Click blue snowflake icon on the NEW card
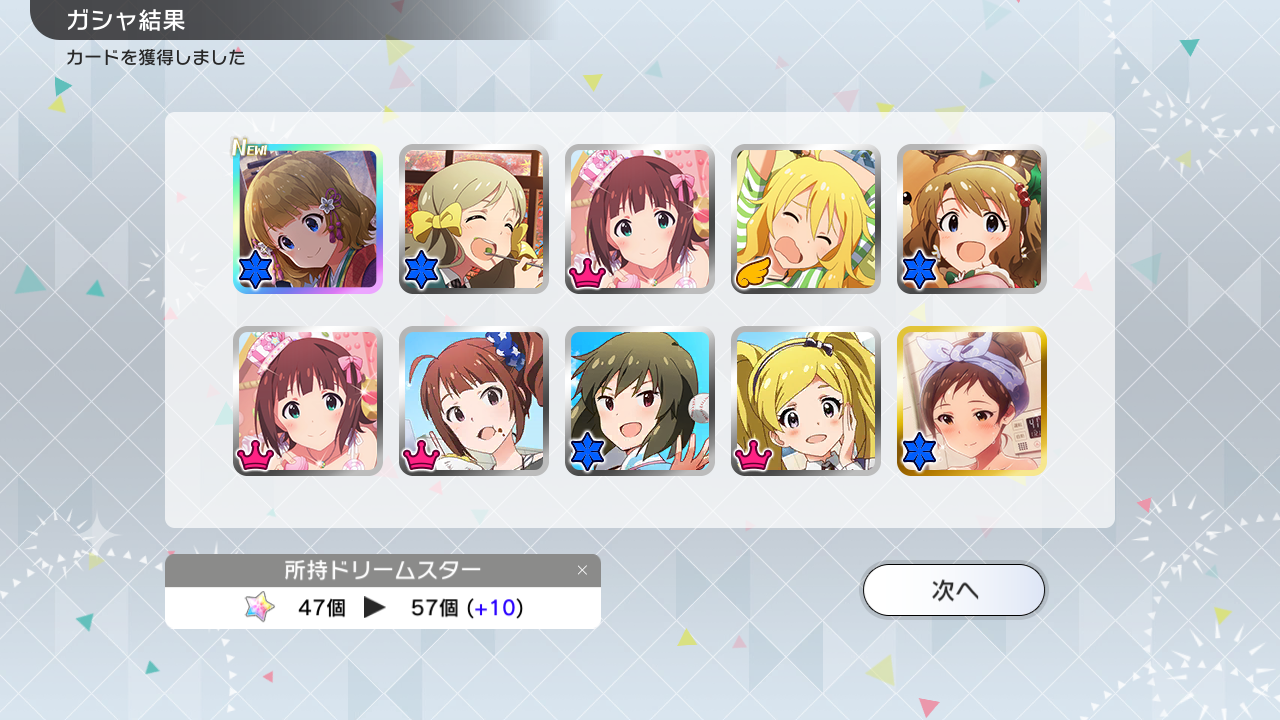1280x720 pixels. [x=256, y=271]
